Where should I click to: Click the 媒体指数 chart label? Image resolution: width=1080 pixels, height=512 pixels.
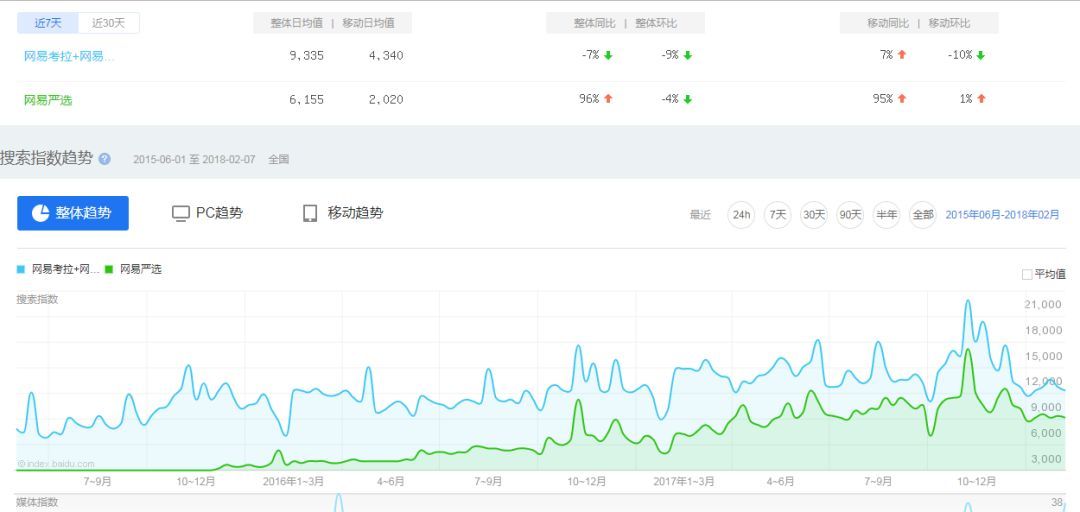tap(37, 502)
